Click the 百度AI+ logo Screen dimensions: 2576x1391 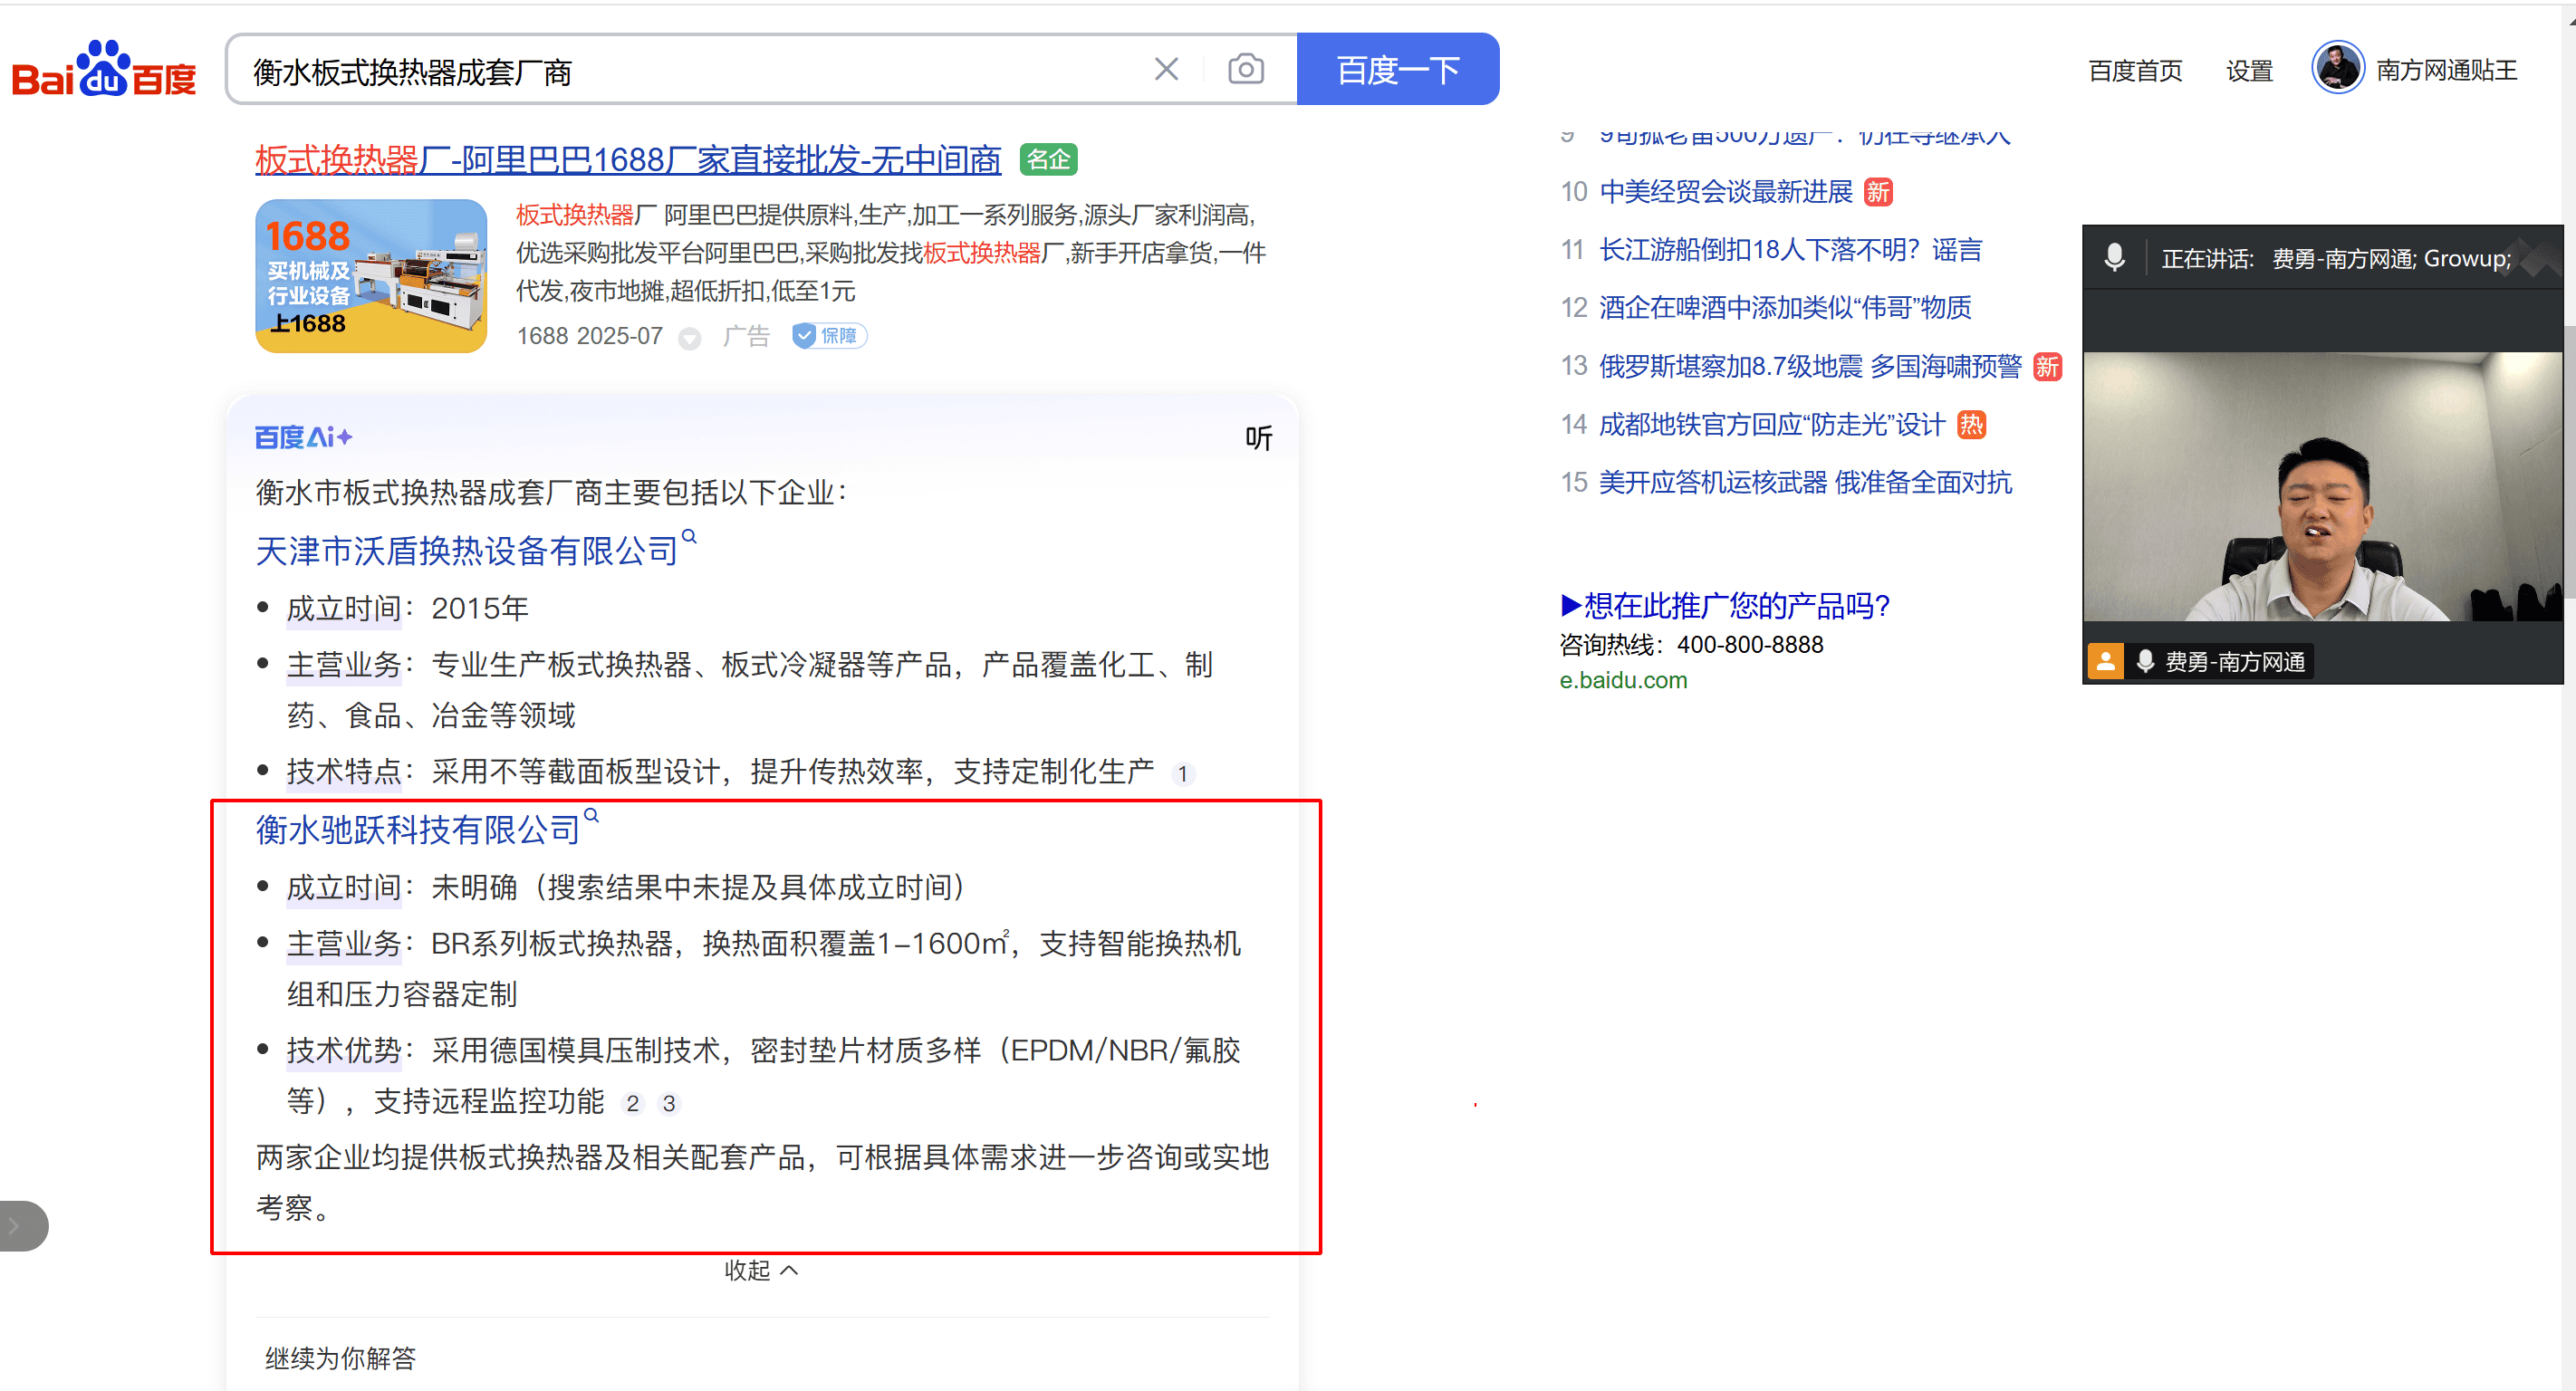pos(303,437)
